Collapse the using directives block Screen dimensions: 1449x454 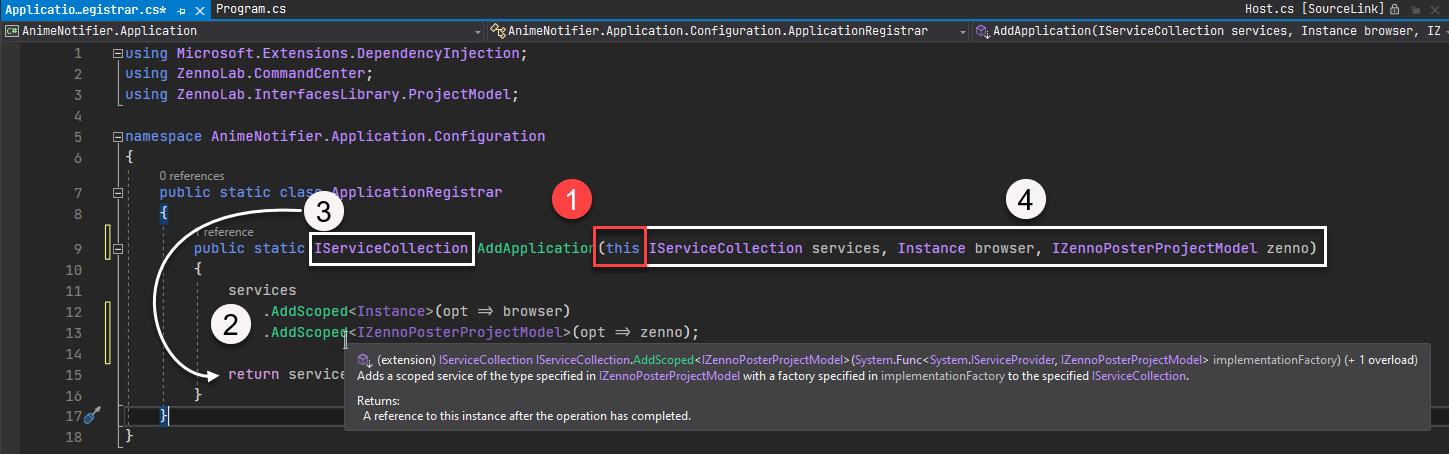118,53
